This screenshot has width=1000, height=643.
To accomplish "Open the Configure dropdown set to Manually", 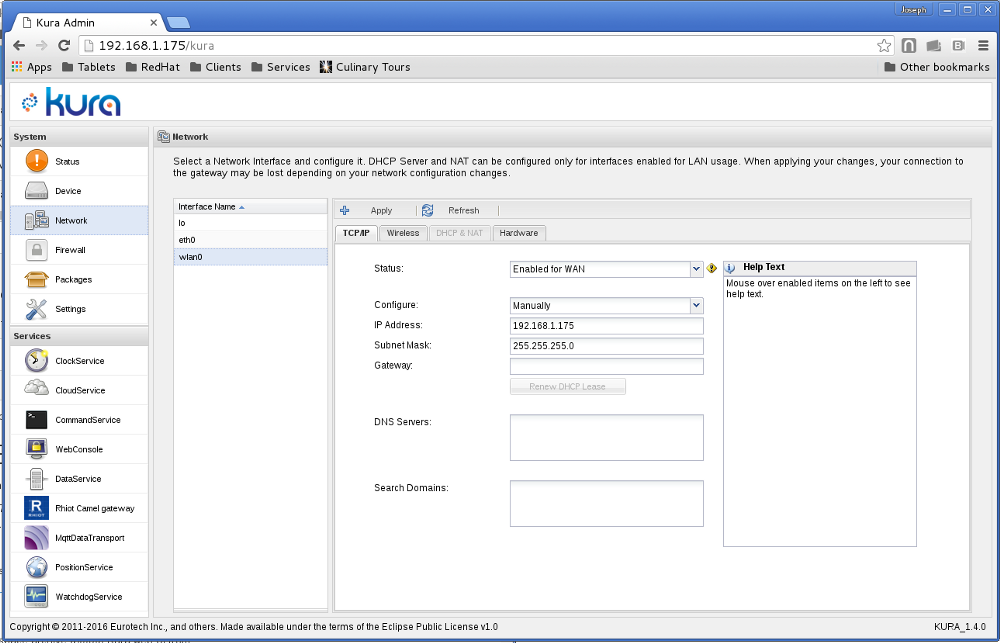I will point(696,306).
